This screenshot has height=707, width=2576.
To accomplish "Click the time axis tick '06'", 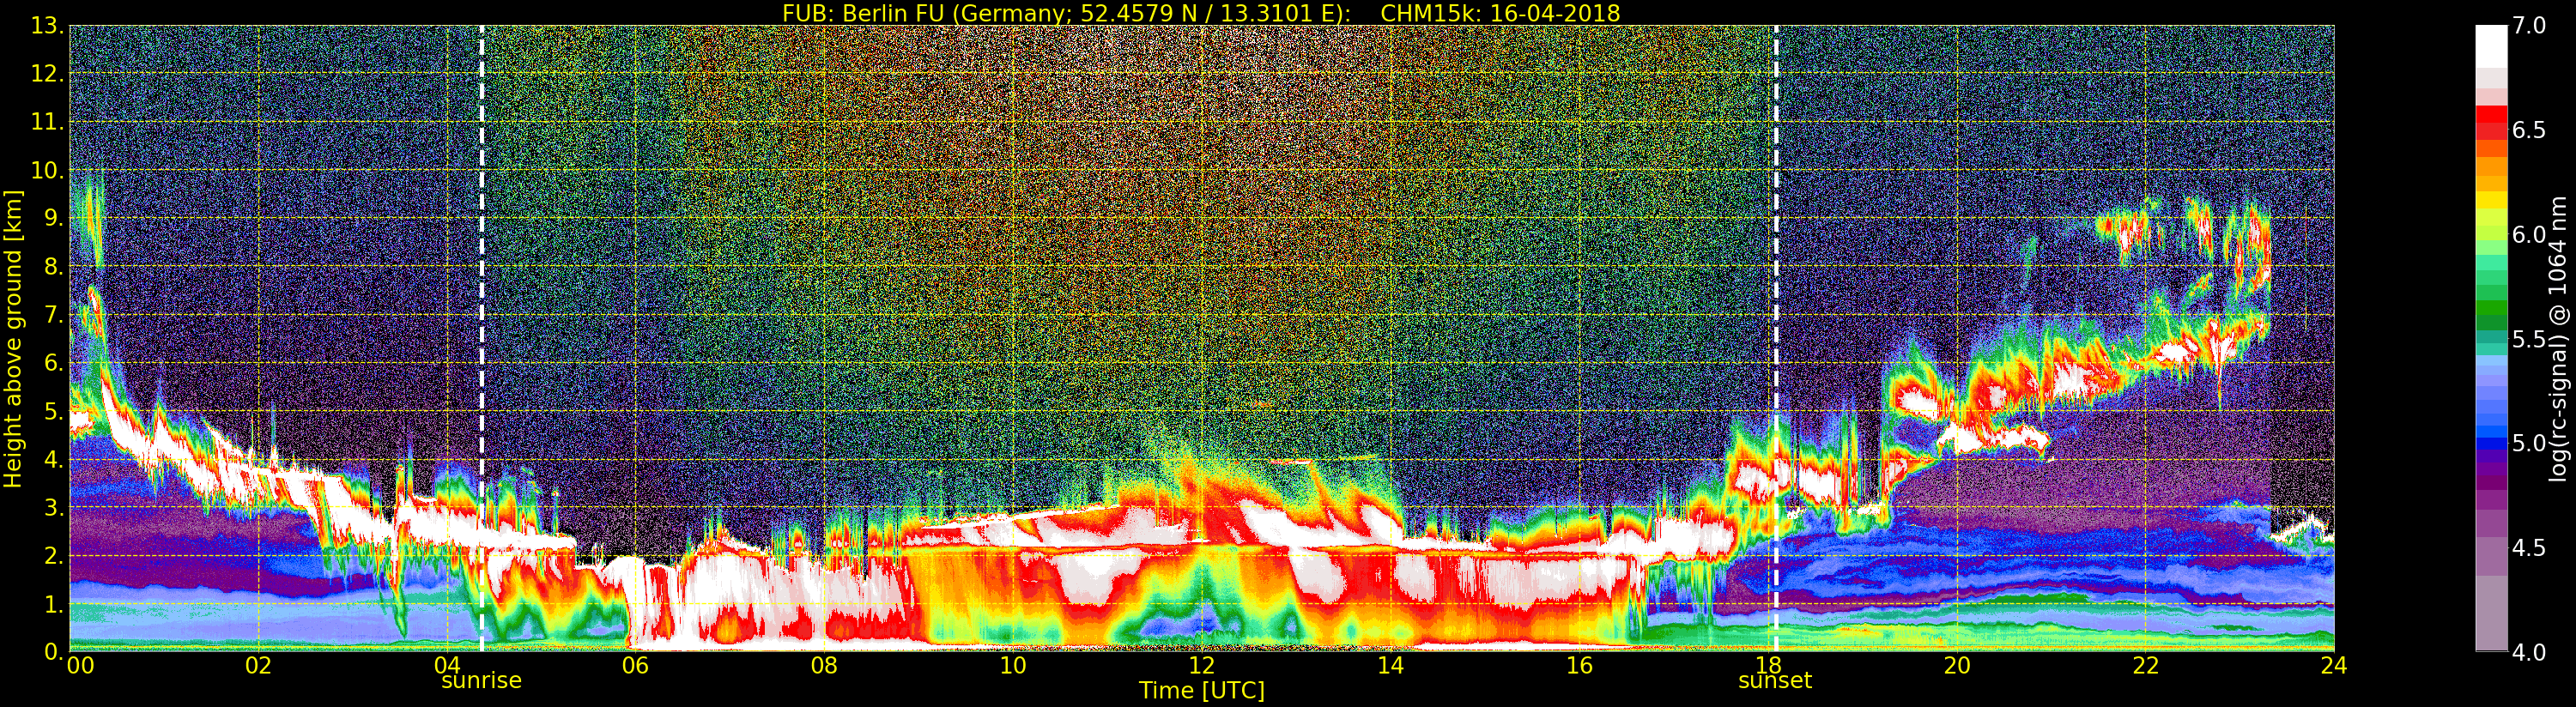I will coord(635,666).
